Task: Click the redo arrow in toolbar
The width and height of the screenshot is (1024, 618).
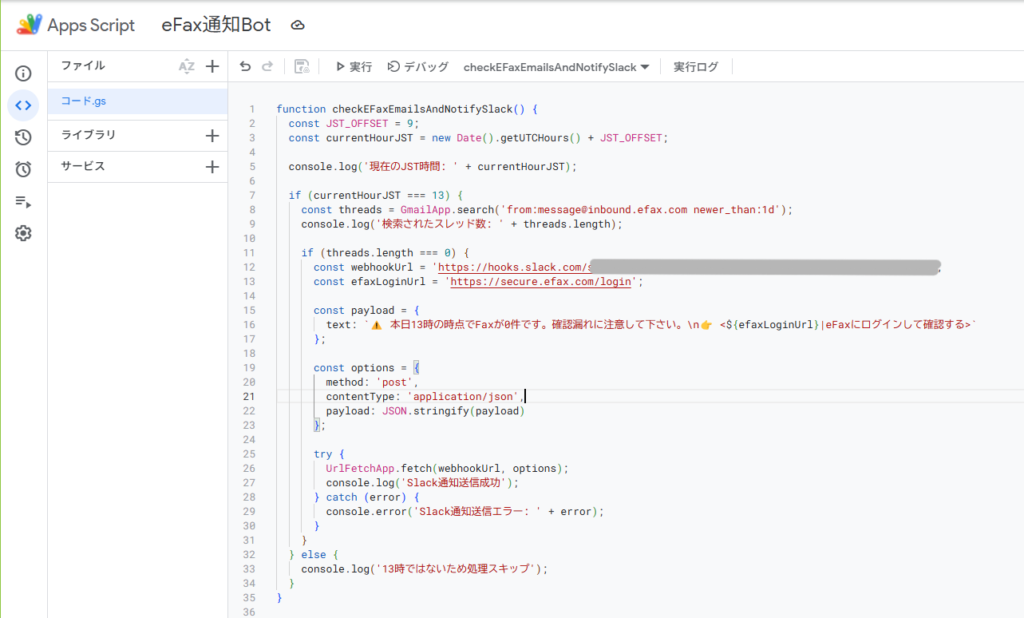Action: point(267,67)
